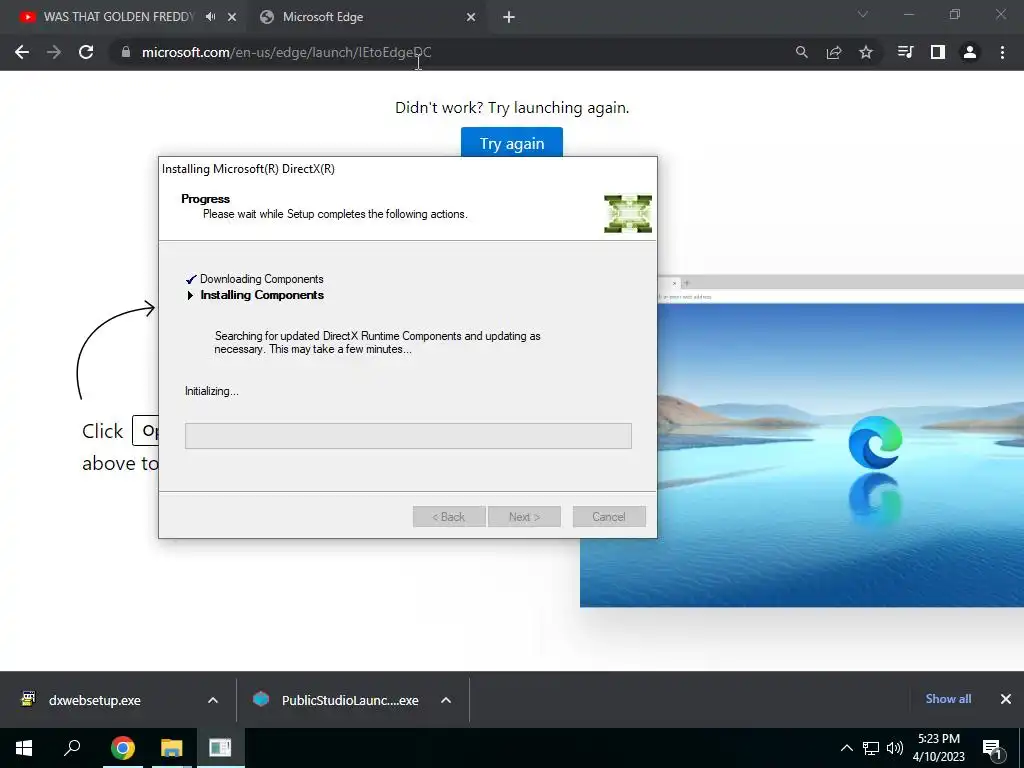1024x768 pixels.
Task: Click 'Didn't work? Try launching again.' text
Action: (x=512, y=108)
